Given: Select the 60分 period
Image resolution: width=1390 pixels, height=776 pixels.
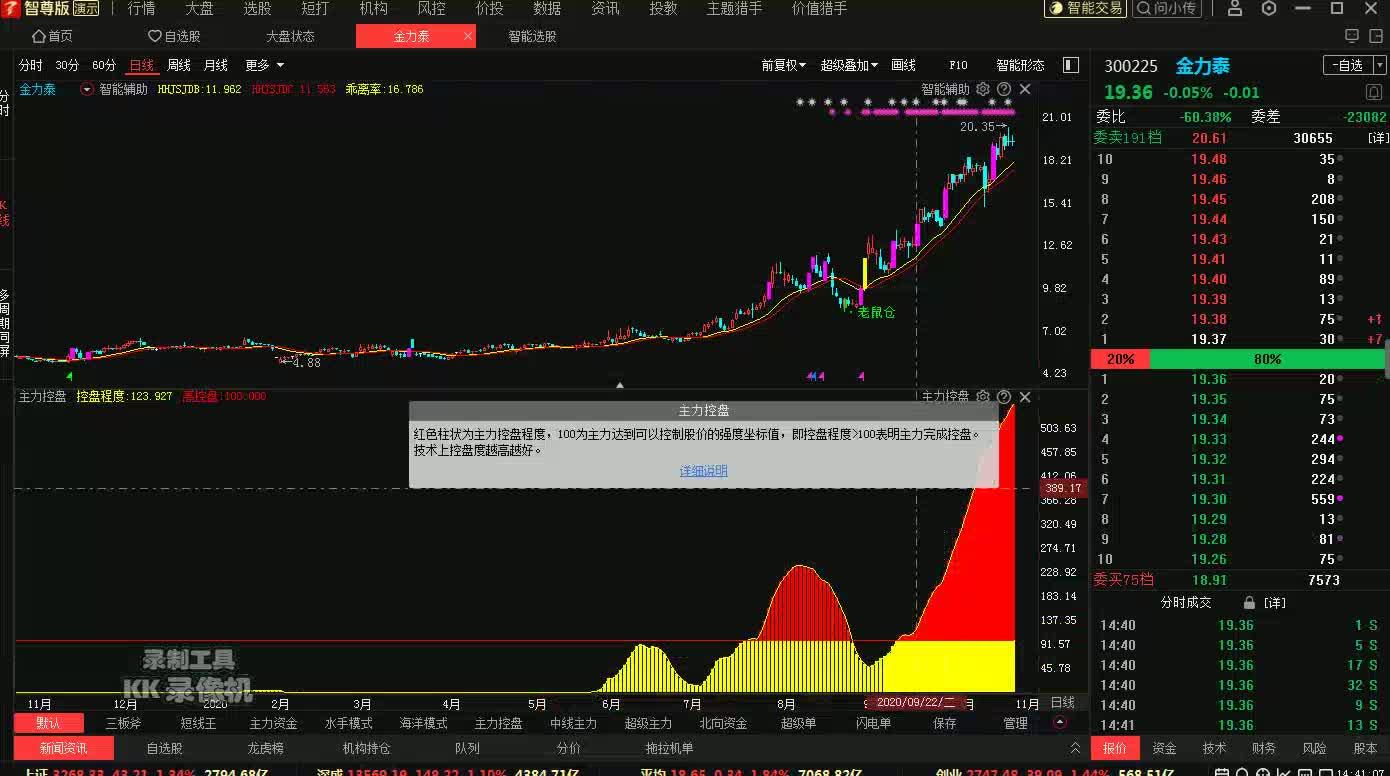Looking at the screenshot, I should click(104, 65).
